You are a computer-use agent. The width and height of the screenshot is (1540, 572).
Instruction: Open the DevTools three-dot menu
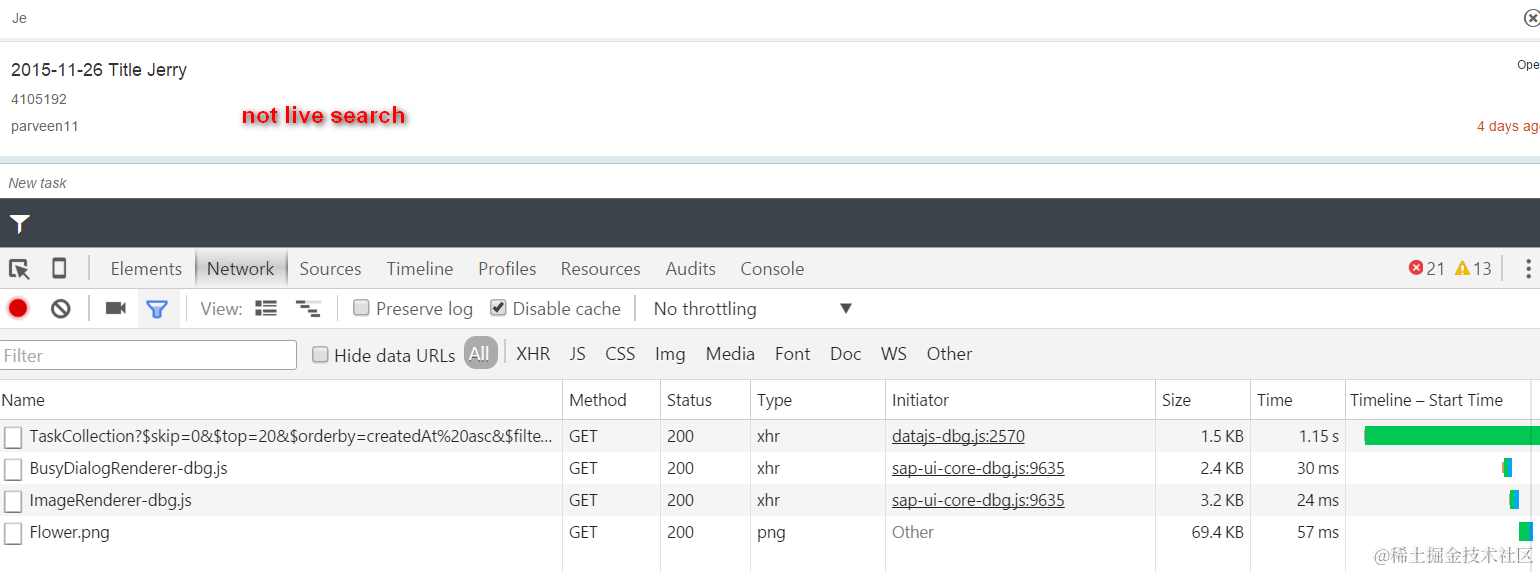pos(1528,268)
